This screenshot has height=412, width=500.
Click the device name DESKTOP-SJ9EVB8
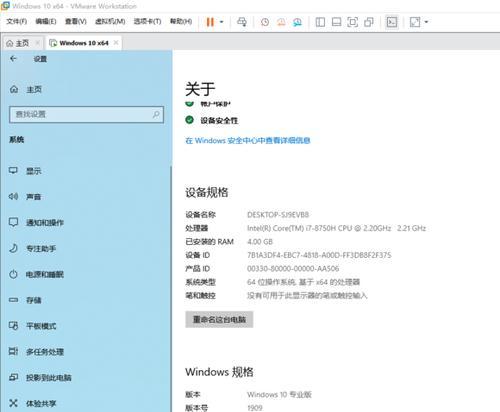(x=278, y=215)
